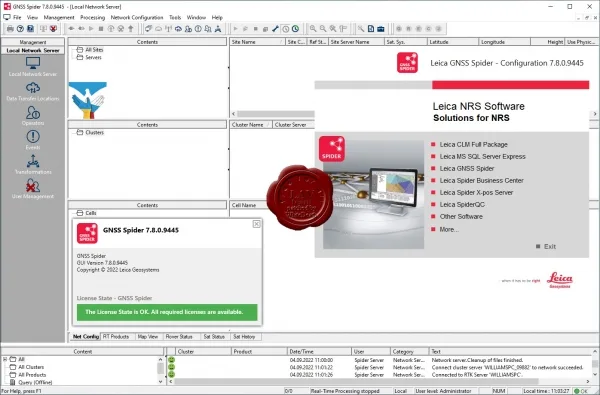The height and width of the screenshot is (395, 600).
Task: Click the round Help question-mark toolbar icon
Action: [20, 29]
